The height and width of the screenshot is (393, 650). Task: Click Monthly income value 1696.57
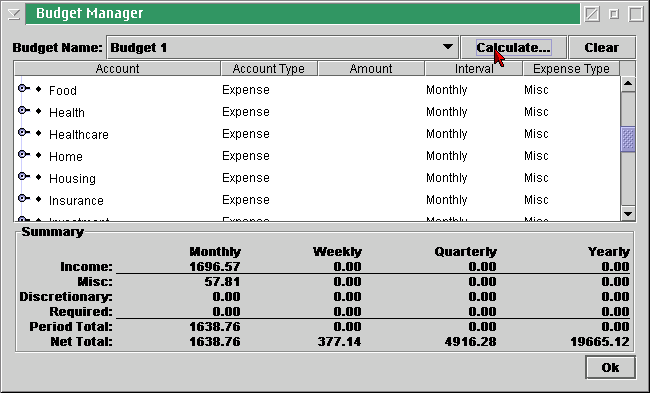215,267
